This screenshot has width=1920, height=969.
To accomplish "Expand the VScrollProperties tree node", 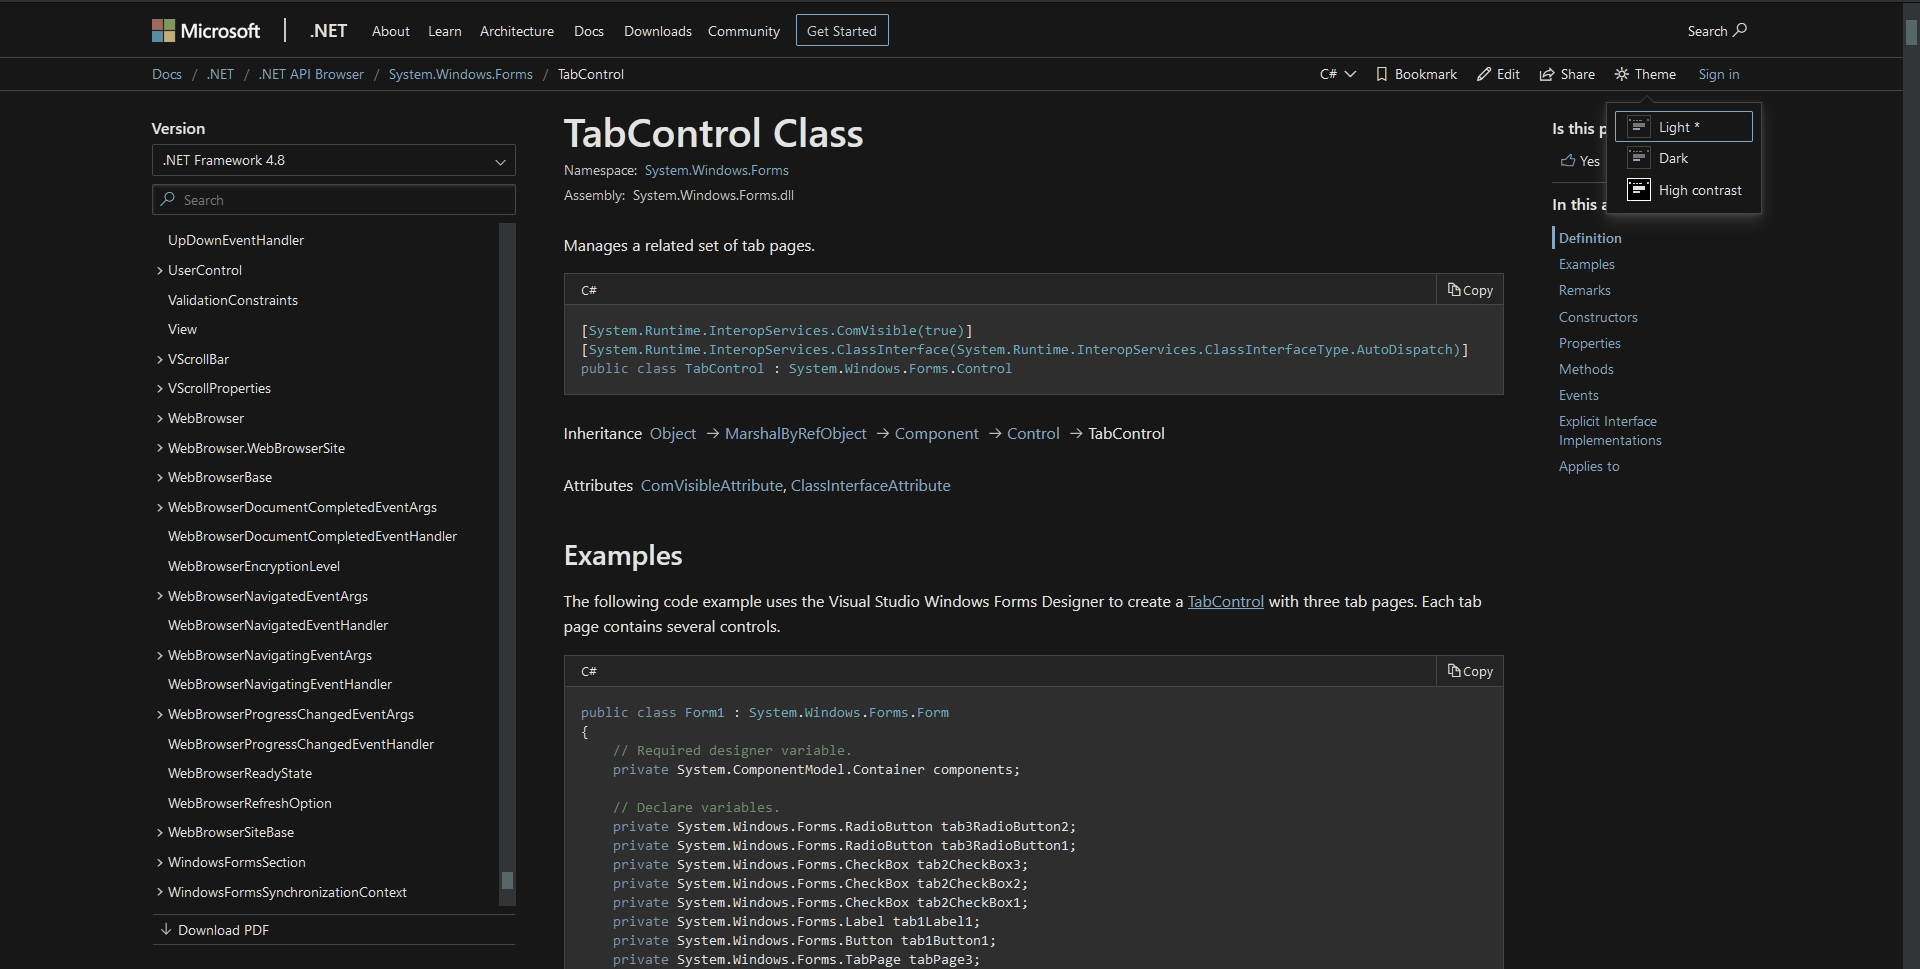I will [160, 388].
